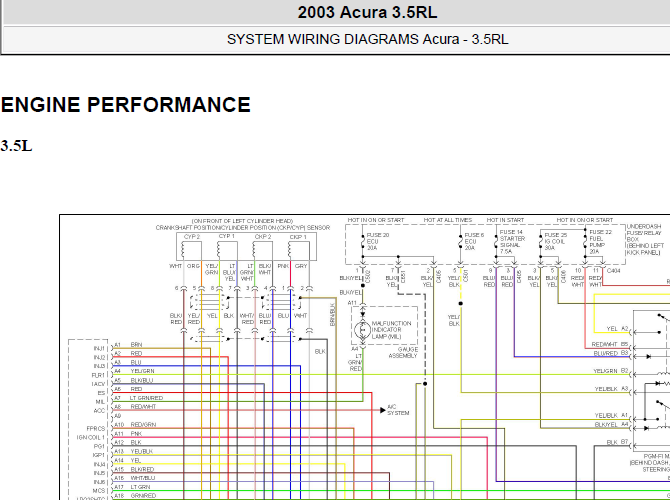670x500 pixels.
Task: Select the 'FUSE 6 ECU 20A' label
Action: point(474,241)
